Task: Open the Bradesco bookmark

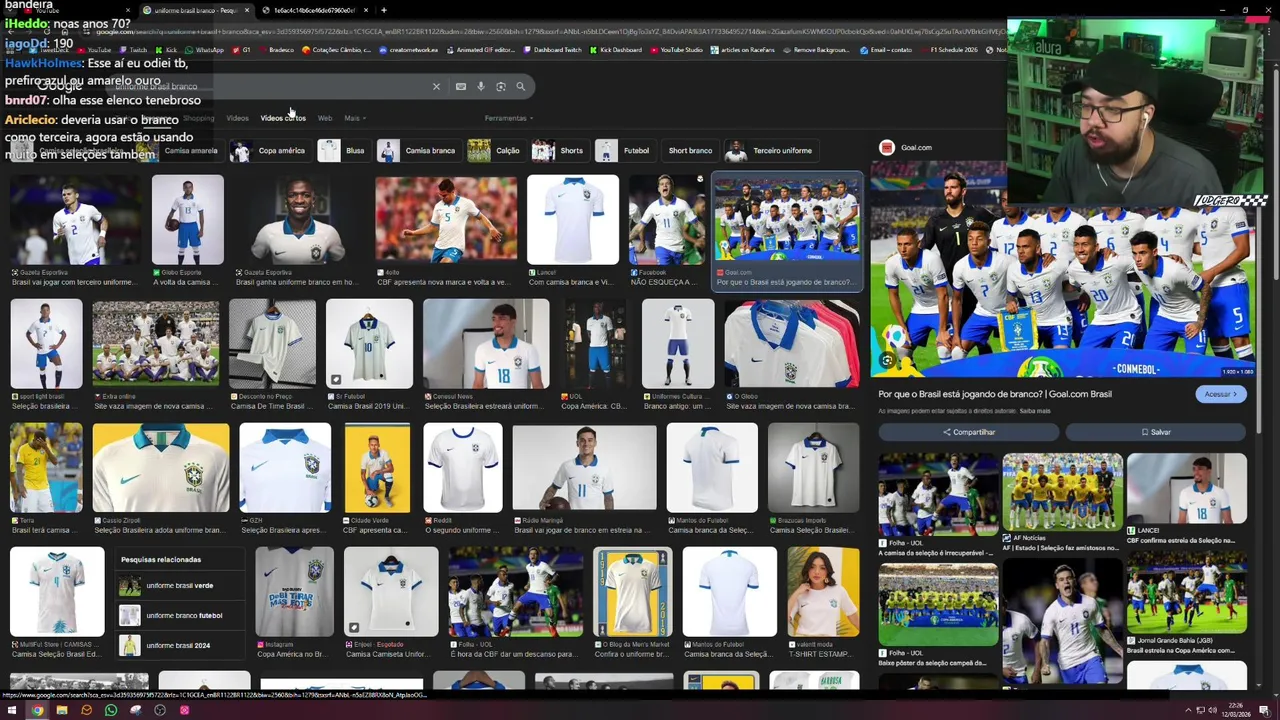Action: (x=276, y=50)
